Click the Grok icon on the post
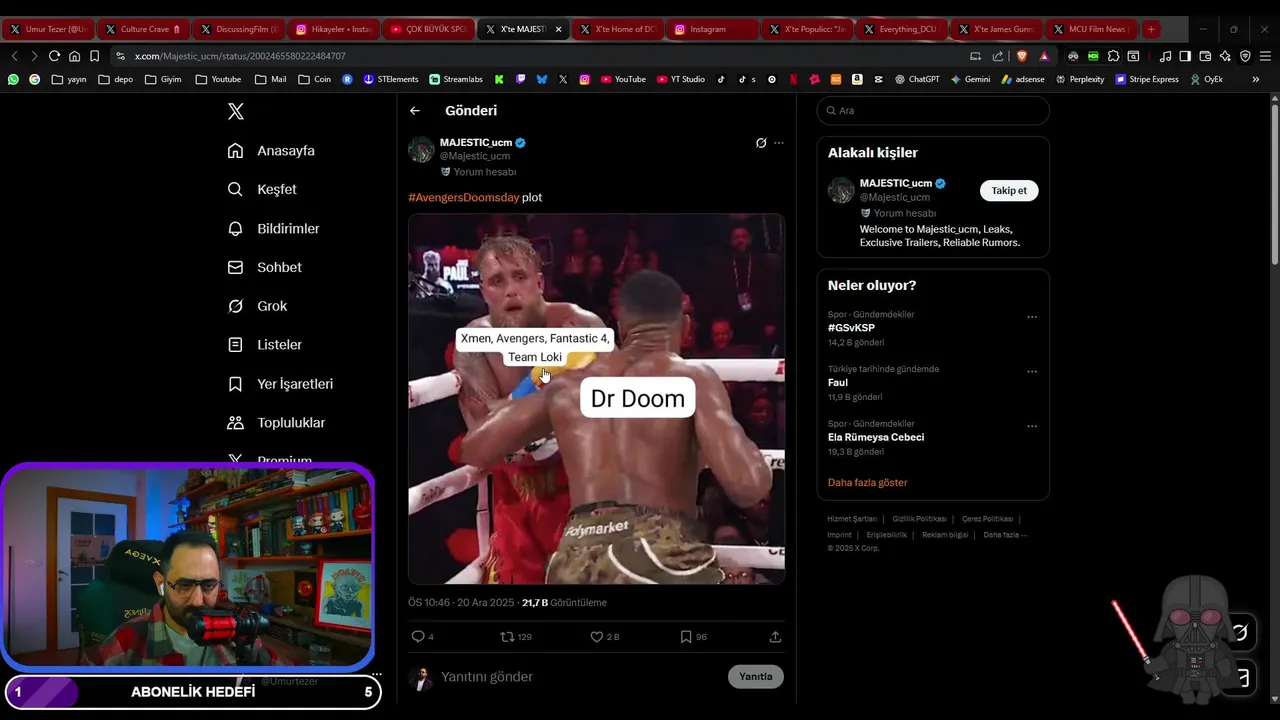This screenshot has height=720, width=1280. [761, 143]
